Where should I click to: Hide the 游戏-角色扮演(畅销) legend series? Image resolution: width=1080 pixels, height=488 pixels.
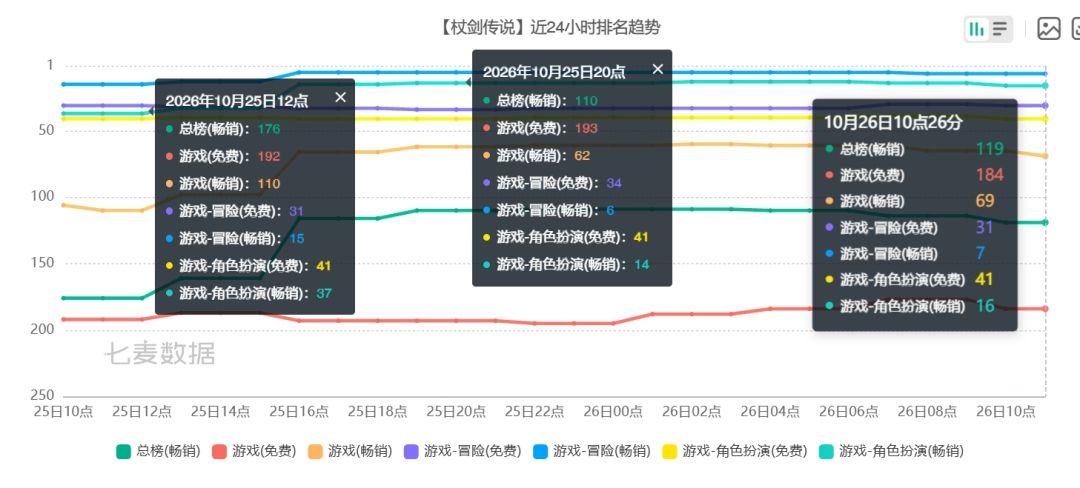pyautogui.click(x=891, y=452)
